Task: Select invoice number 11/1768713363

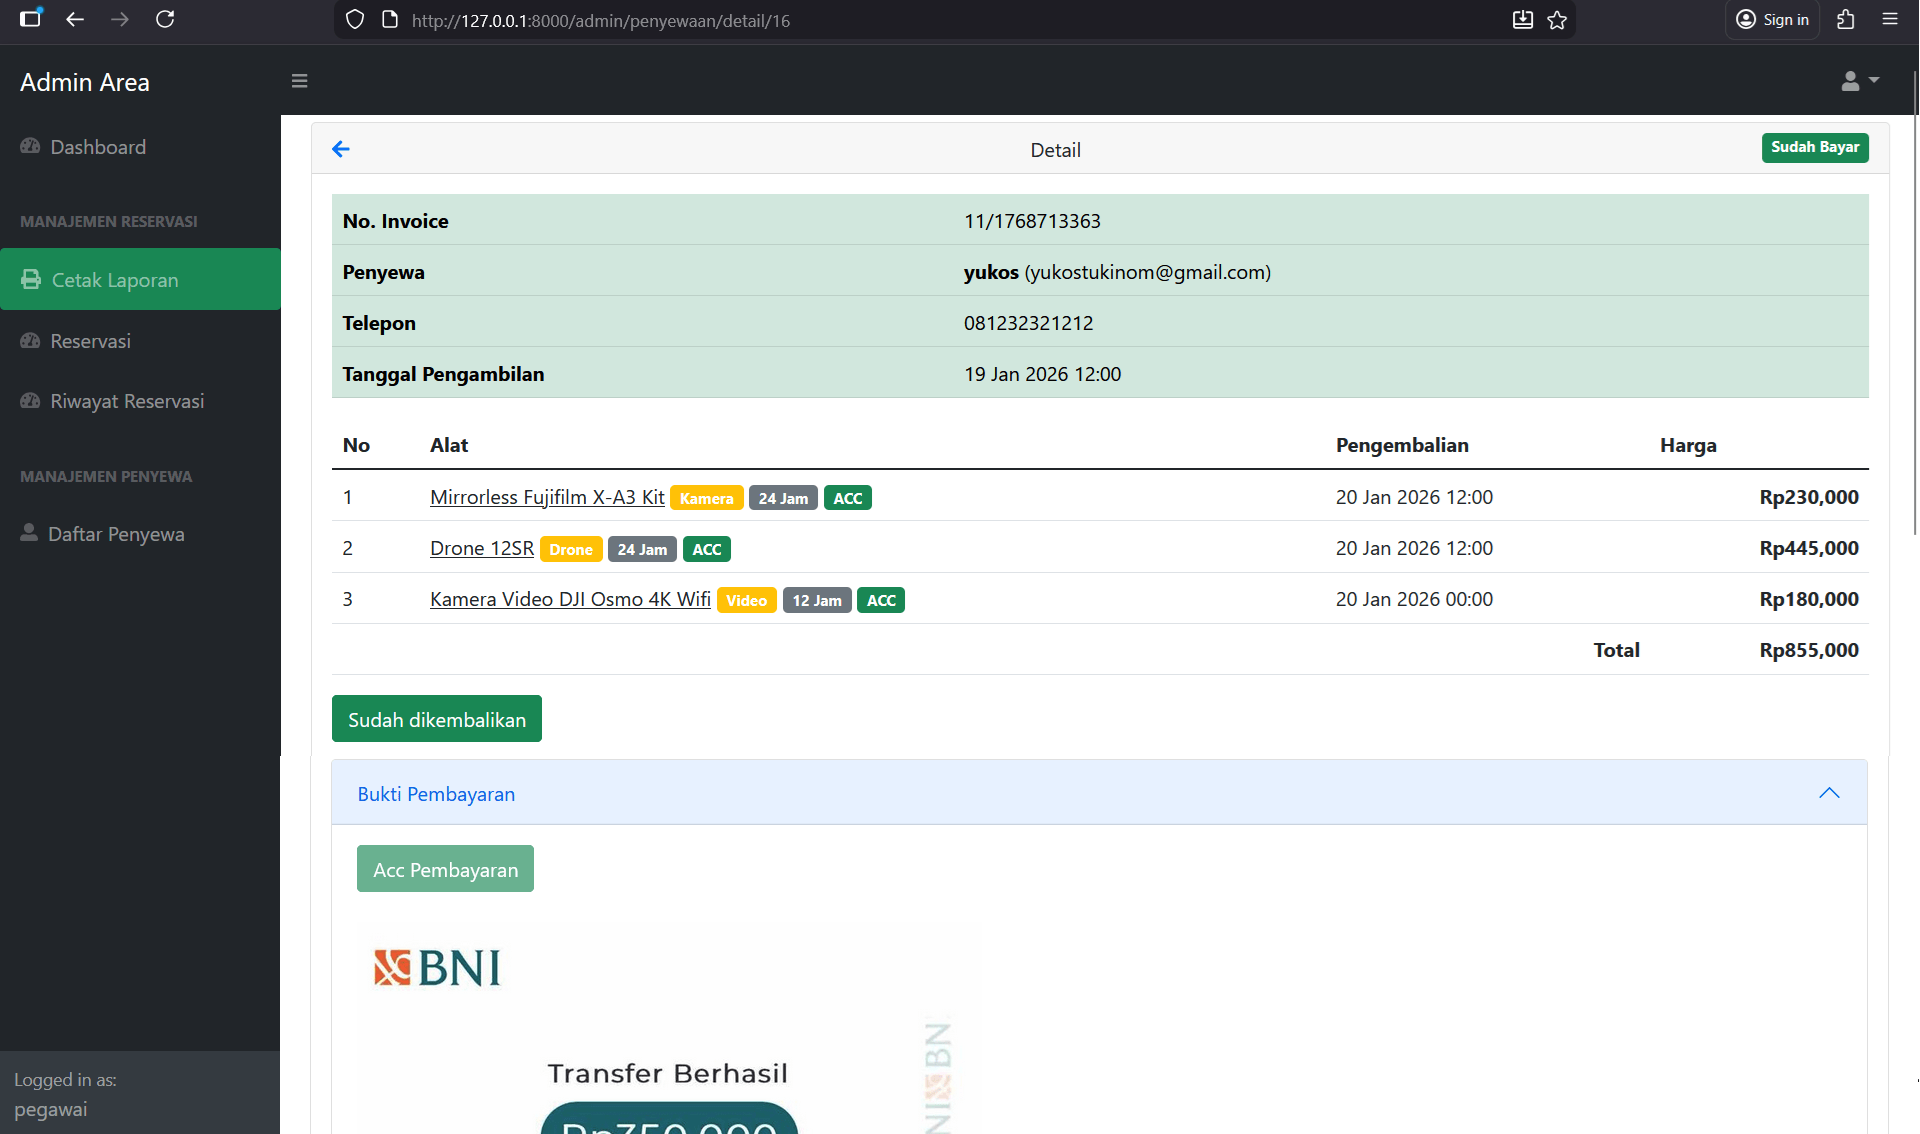Action: [1032, 221]
